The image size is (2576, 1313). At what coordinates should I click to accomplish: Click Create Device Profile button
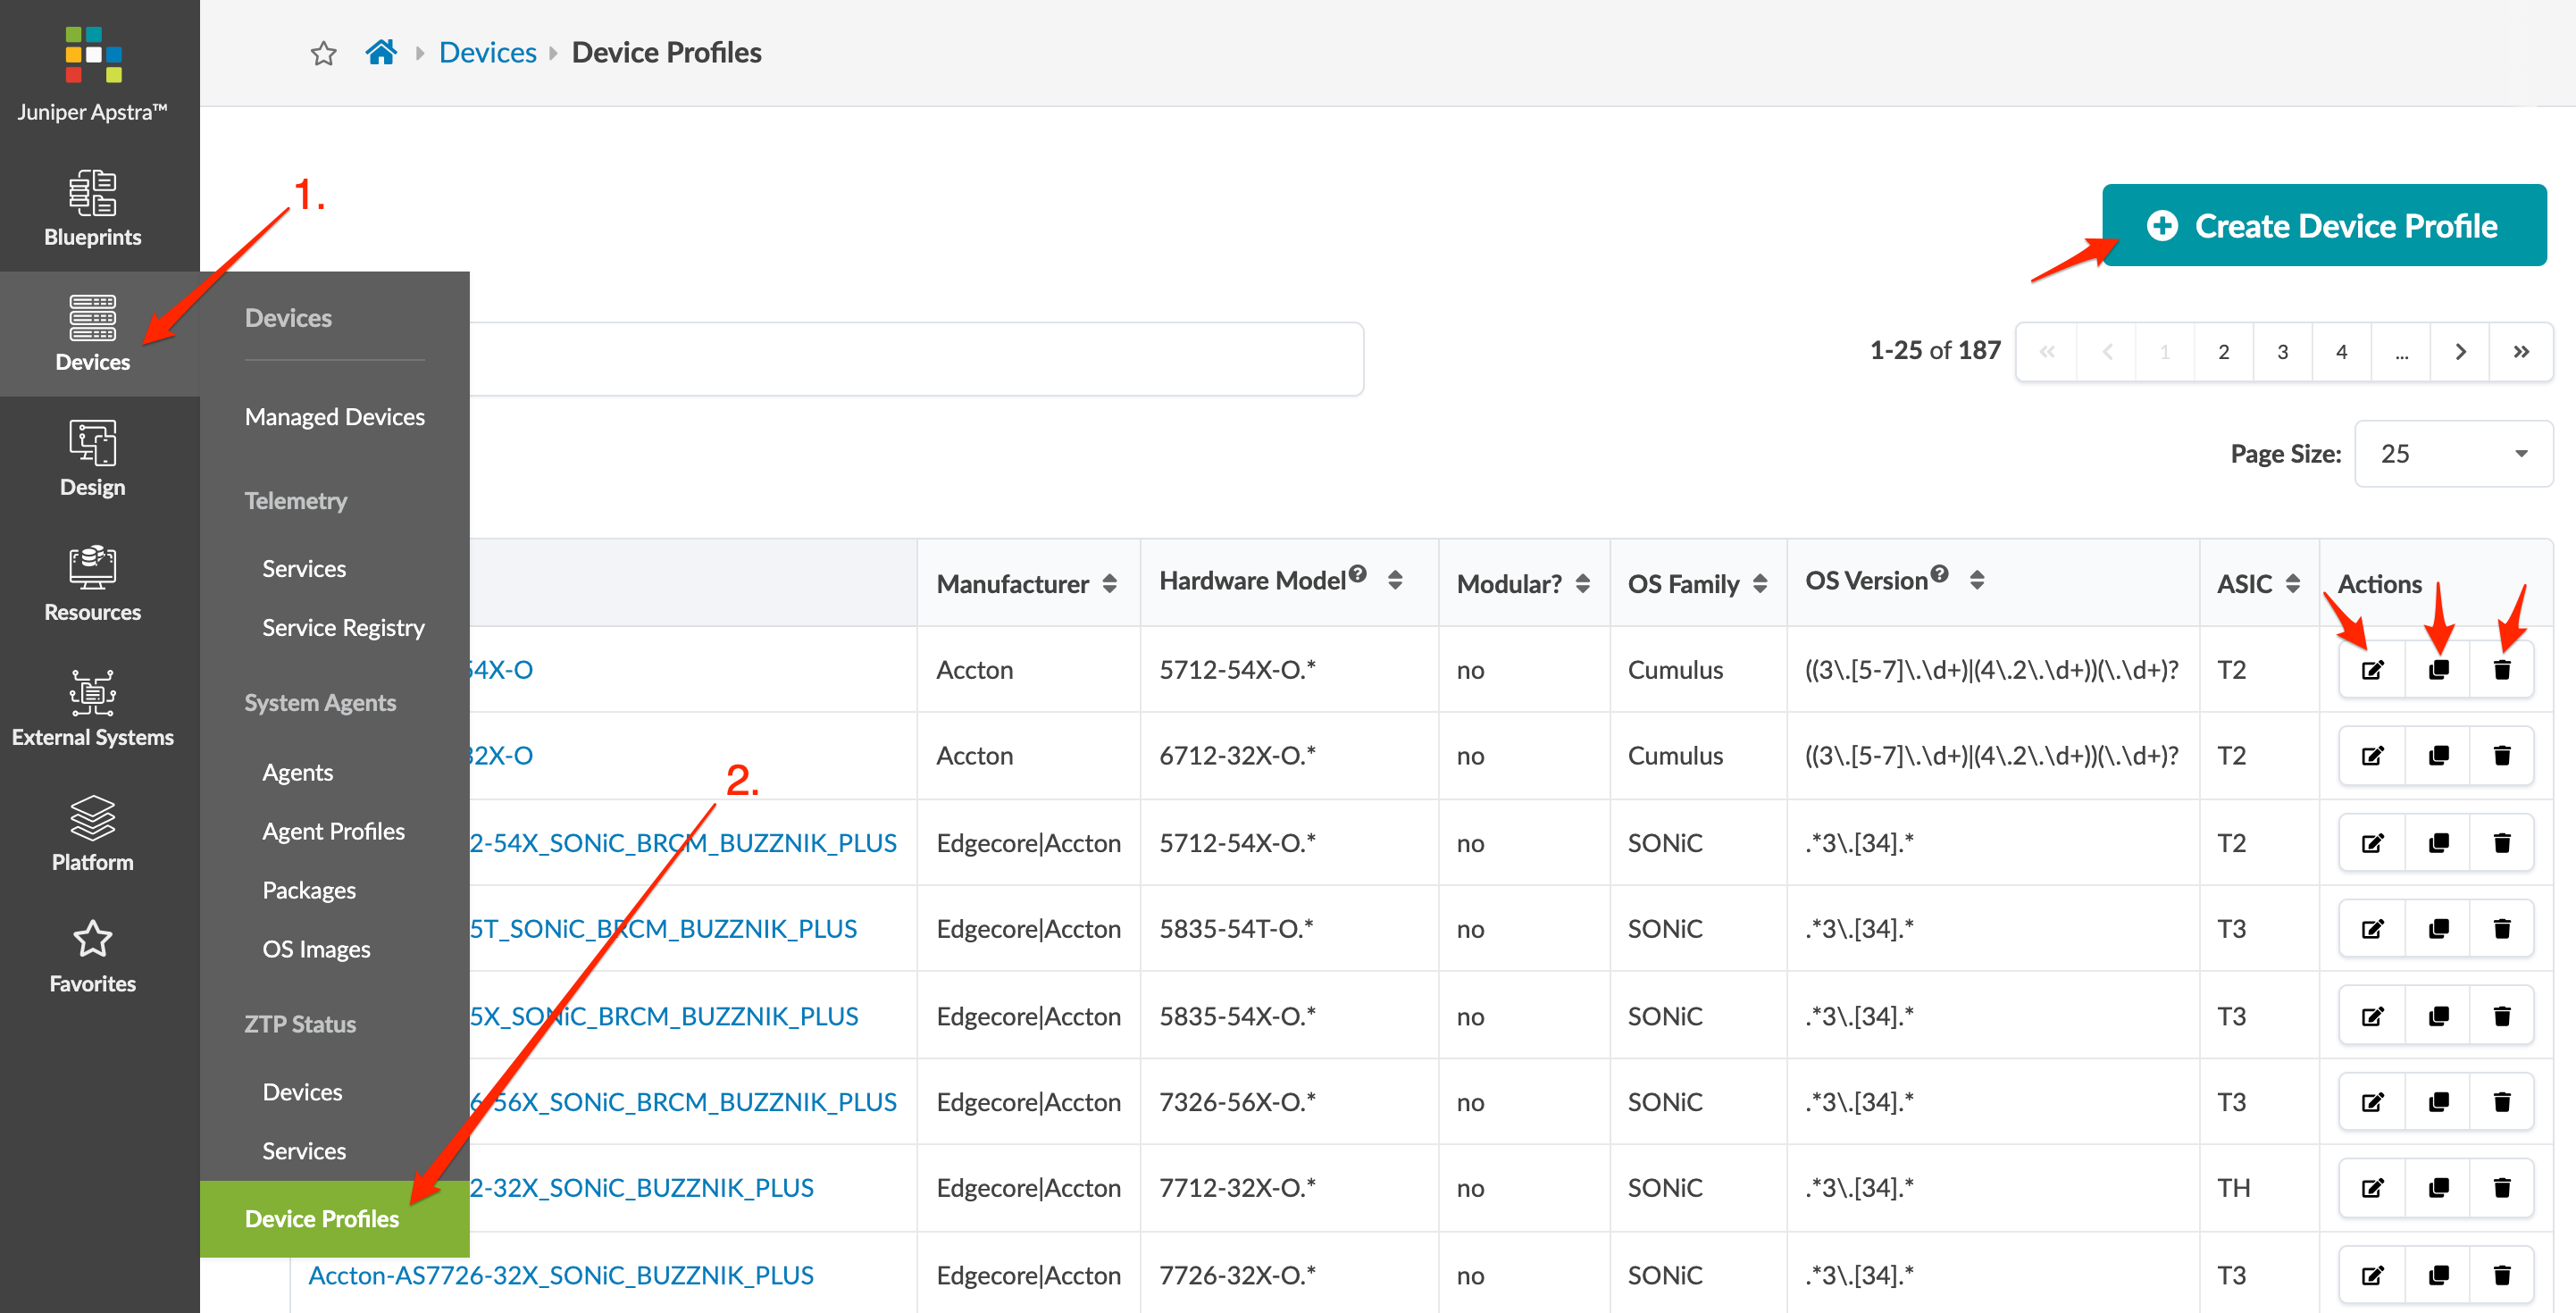(2323, 226)
